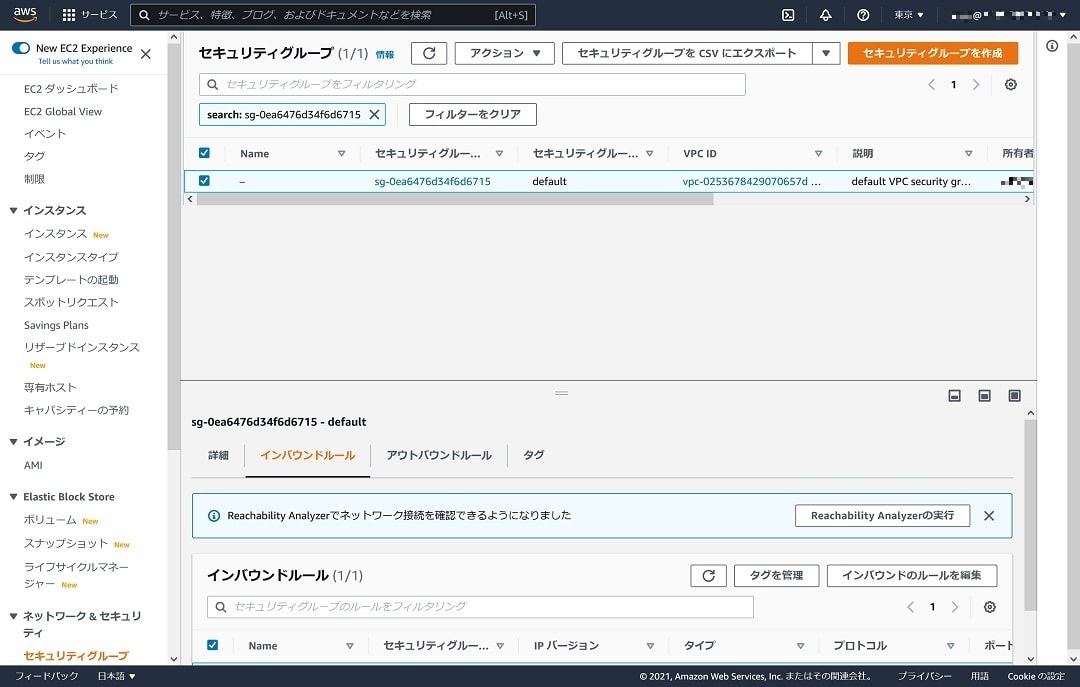Refresh the inbound rules list
This screenshot has width=1080, height=687.
point(708,575)
